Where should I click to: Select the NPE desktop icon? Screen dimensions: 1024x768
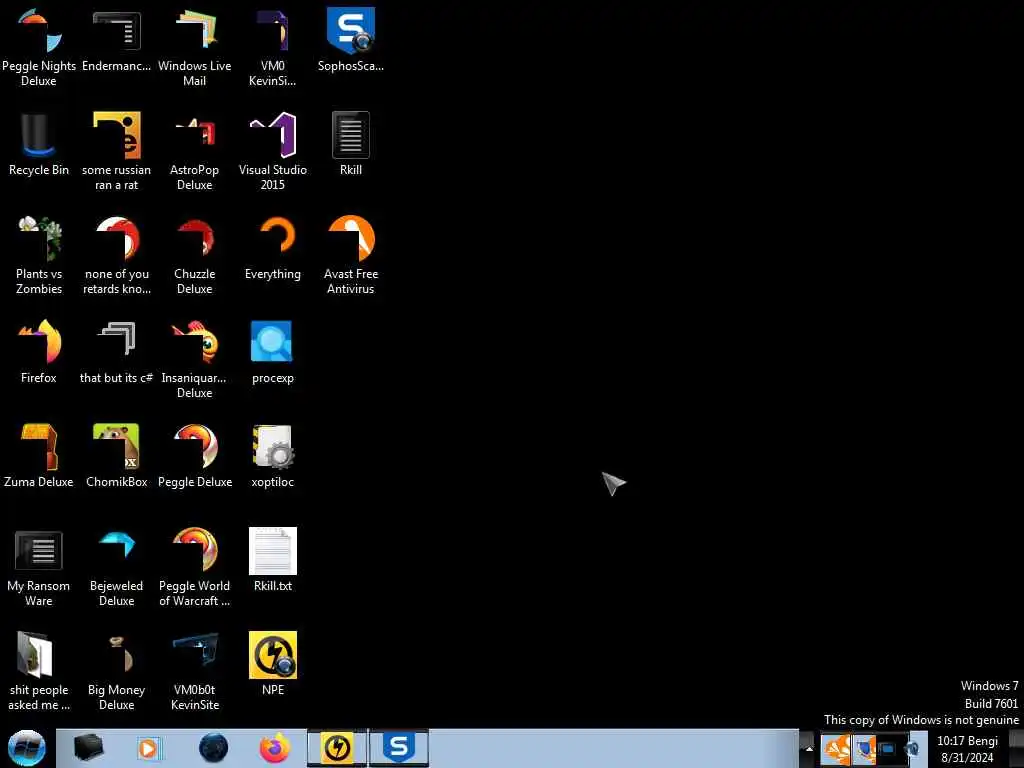tap(272, 665)
